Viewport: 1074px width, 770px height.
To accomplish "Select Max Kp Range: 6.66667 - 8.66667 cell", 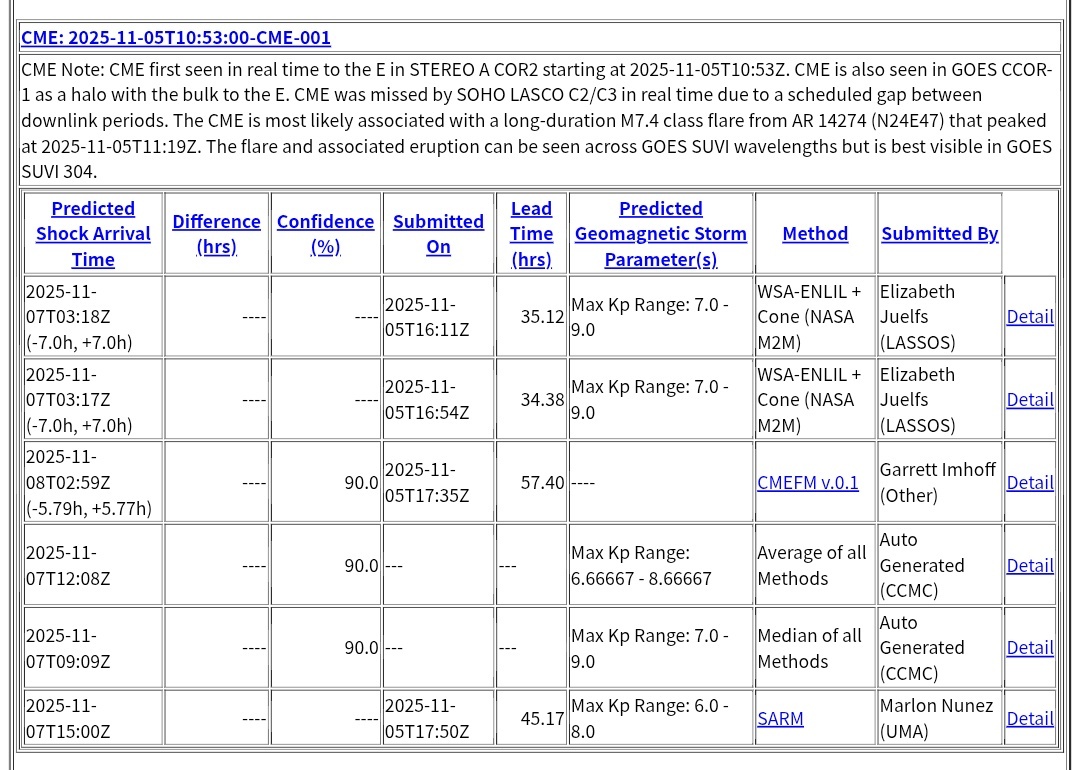I will coord(661,565).
